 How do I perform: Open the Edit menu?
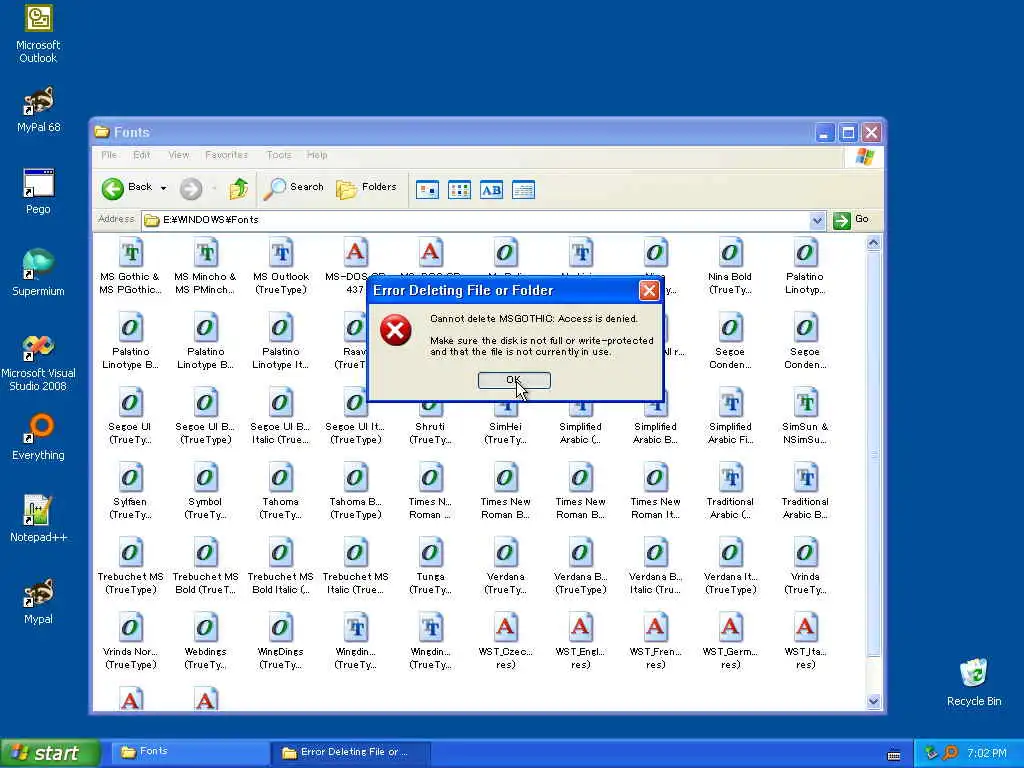pos(142,155)
